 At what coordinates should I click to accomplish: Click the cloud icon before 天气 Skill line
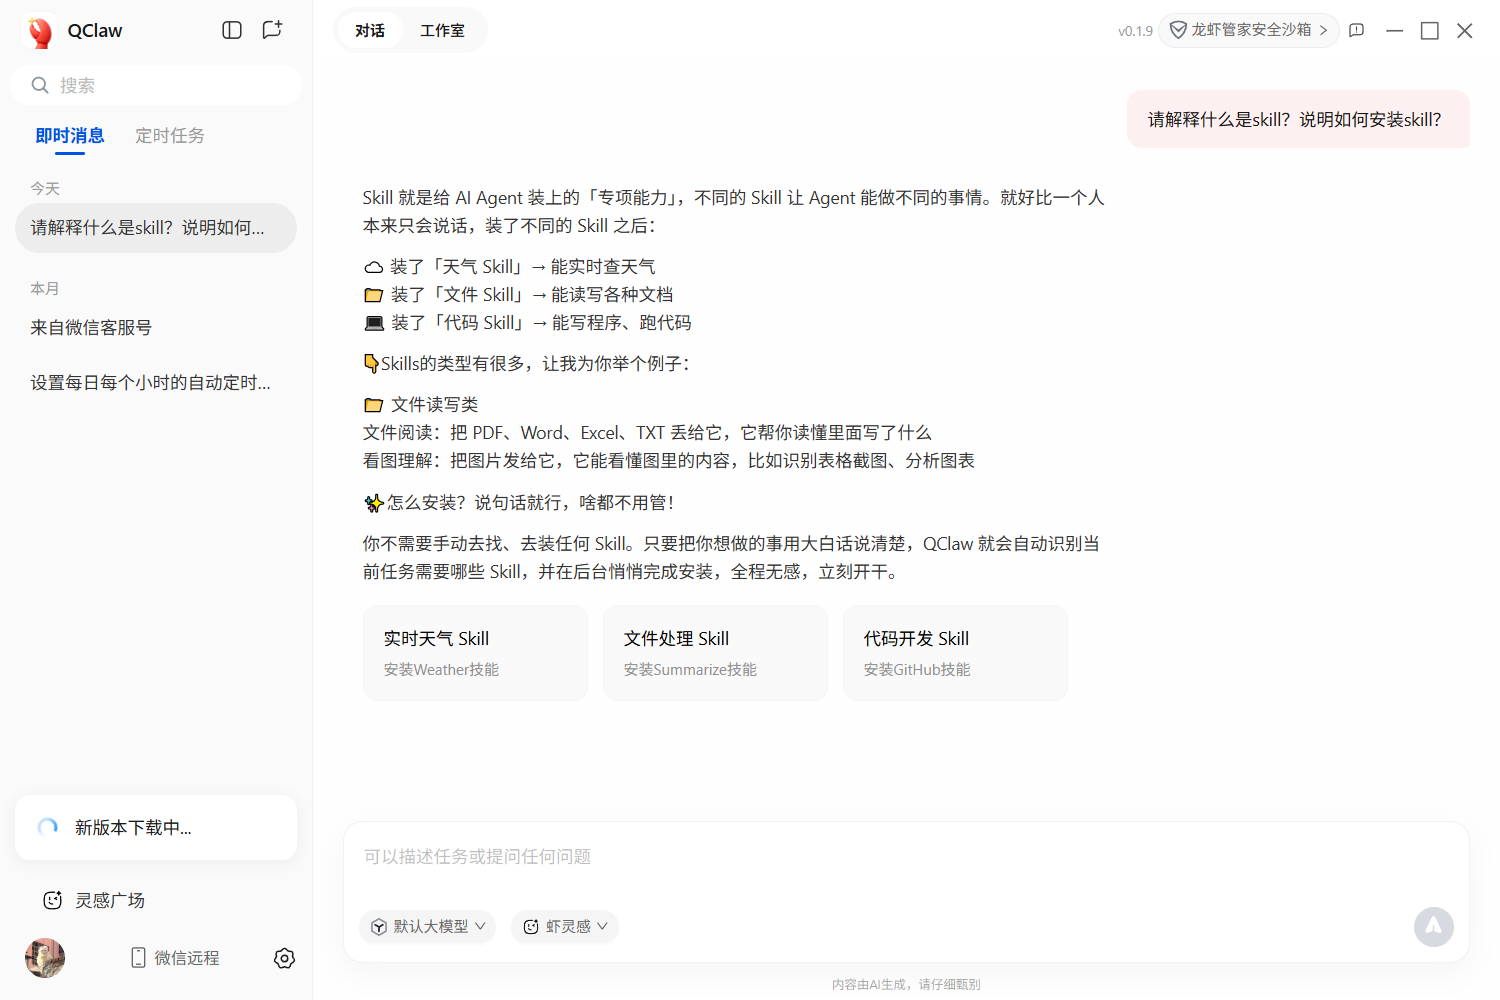coord(373,267)
